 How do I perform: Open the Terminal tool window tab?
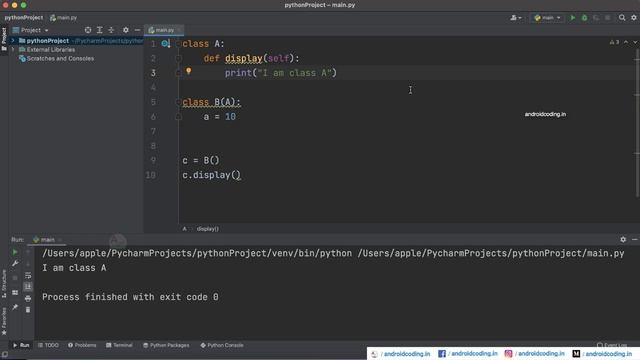point(119,345)
